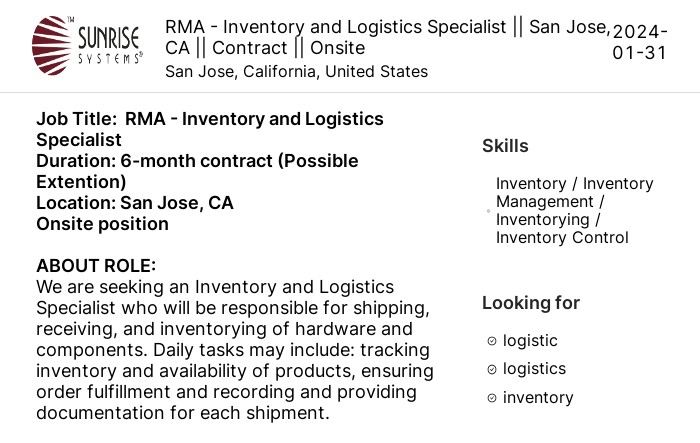Click the ABOUT ROLE heading
Viewport: 700px width, 443px height.
96,266
